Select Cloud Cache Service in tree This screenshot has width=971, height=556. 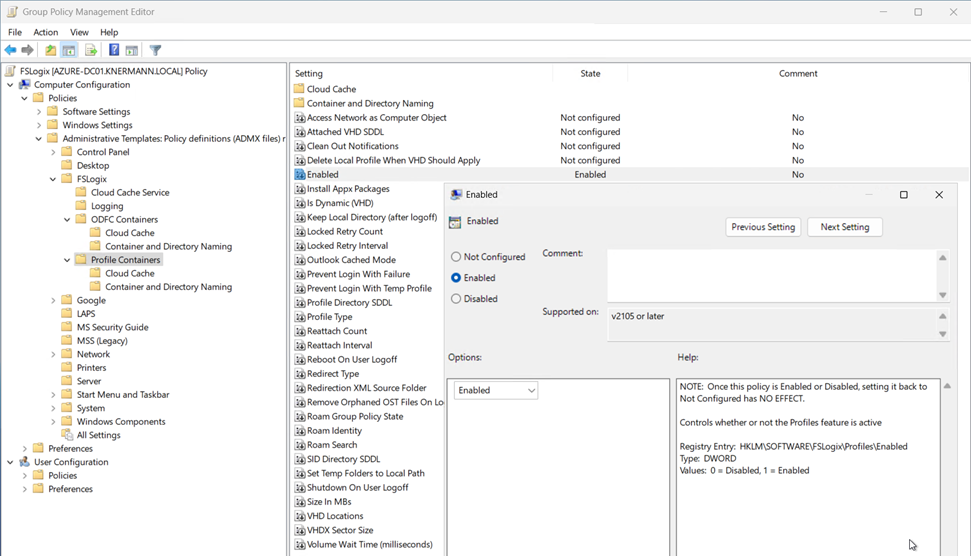[x=130, y=193]
